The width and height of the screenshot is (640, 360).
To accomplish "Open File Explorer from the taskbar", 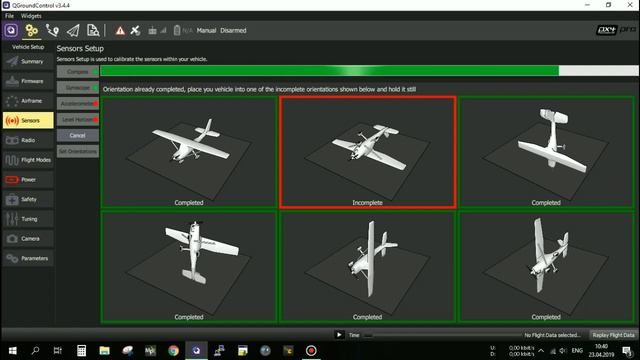I will (104, 351).
